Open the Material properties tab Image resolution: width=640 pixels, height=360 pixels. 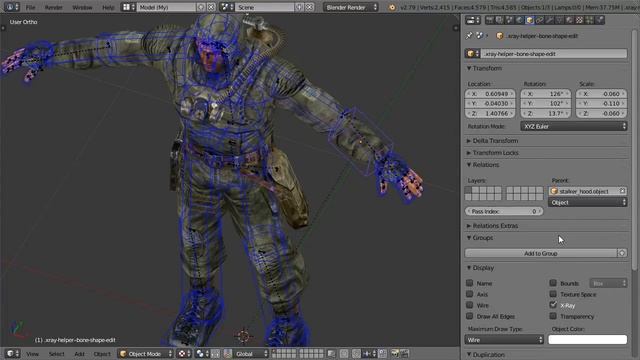tap(569, 20)
